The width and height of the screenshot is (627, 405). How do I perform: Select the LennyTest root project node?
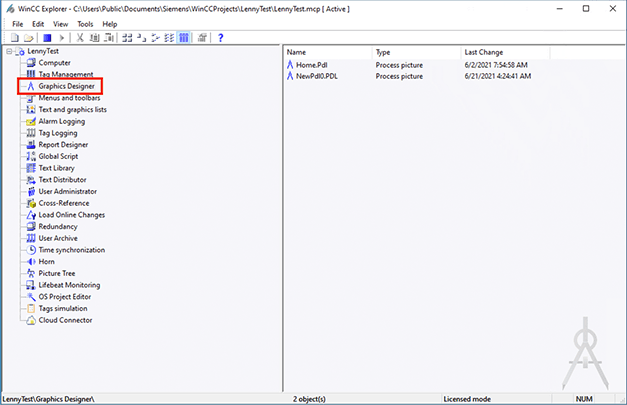click(43, 51)
